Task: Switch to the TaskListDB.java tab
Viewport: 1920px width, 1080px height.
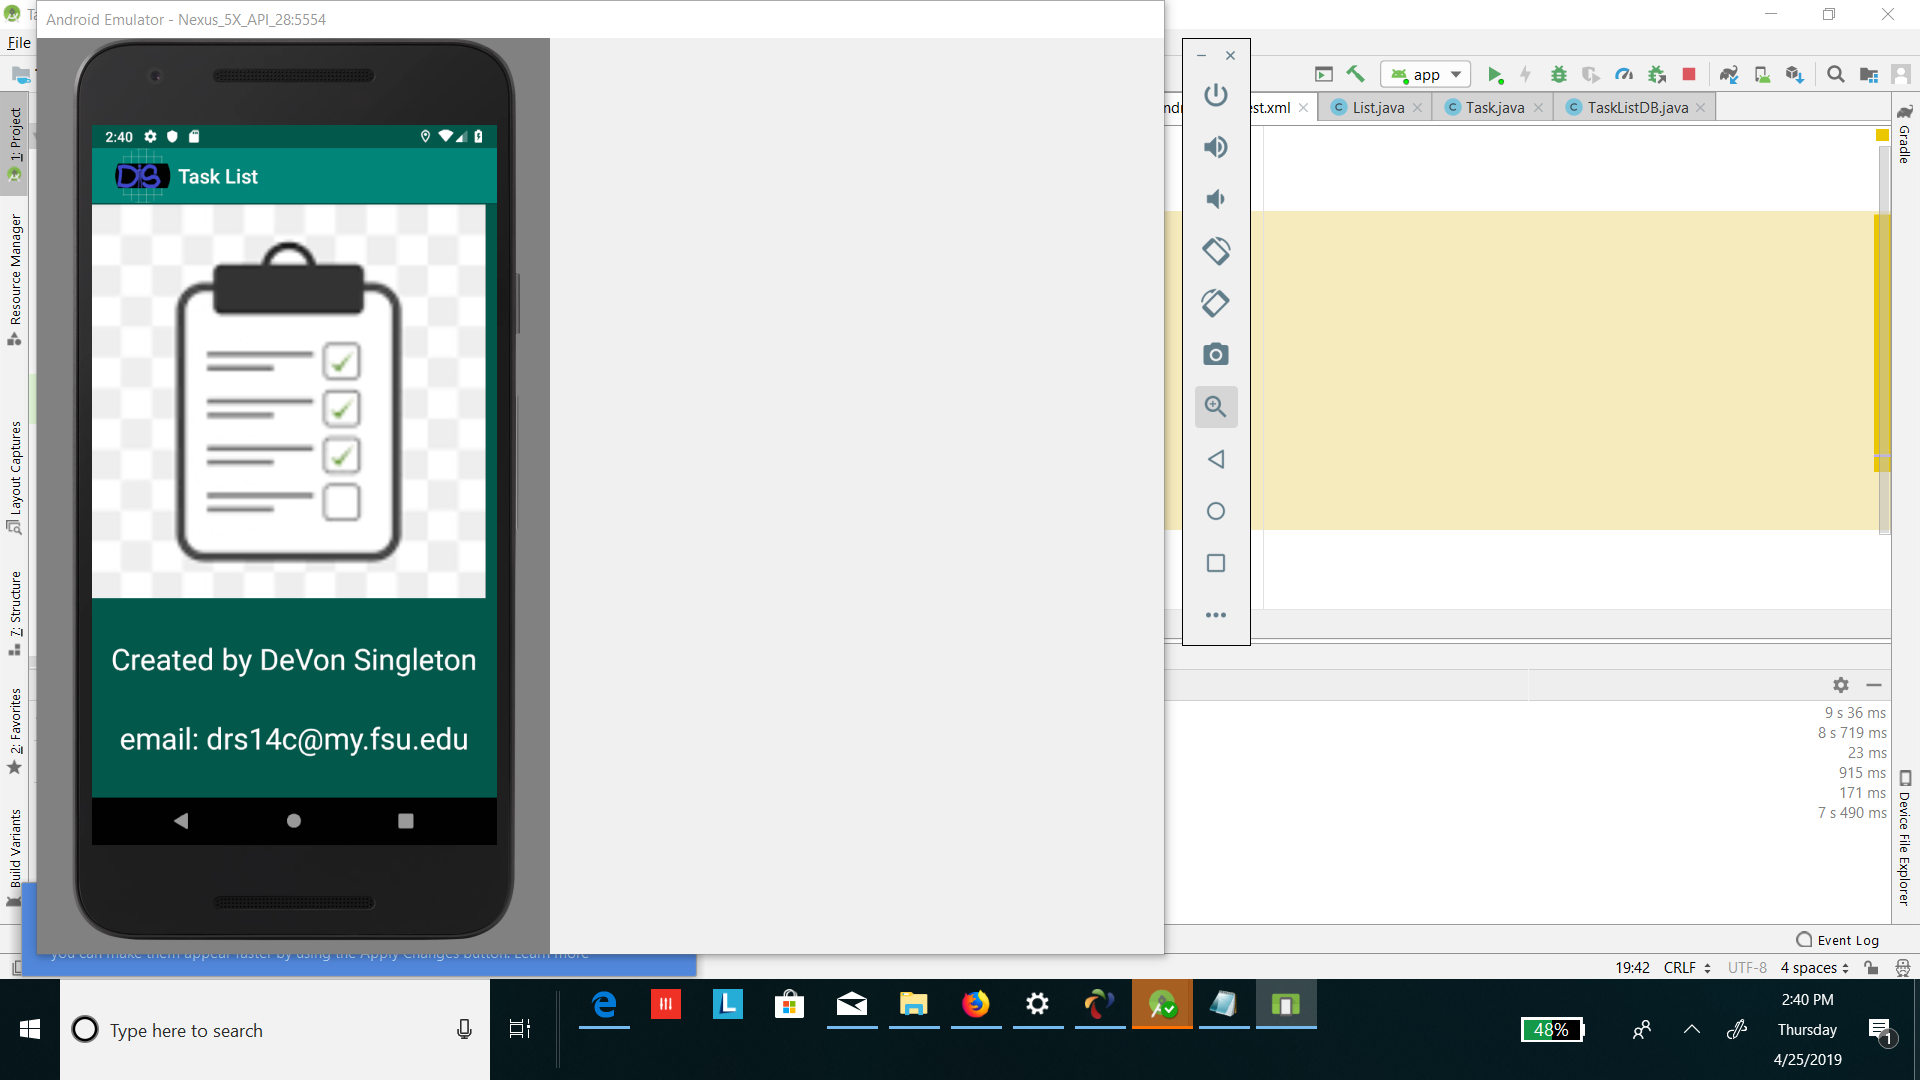Action: point(1636,108)
